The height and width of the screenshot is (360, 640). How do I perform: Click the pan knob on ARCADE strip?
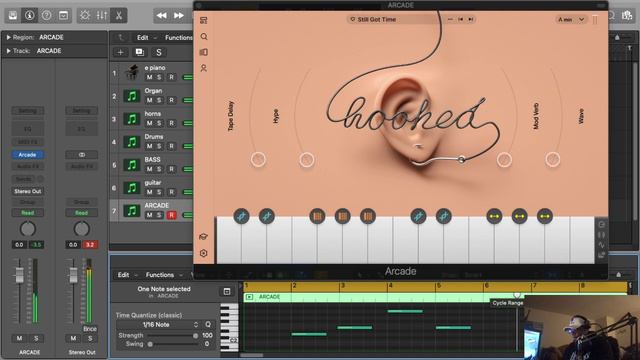click(28, 229)
